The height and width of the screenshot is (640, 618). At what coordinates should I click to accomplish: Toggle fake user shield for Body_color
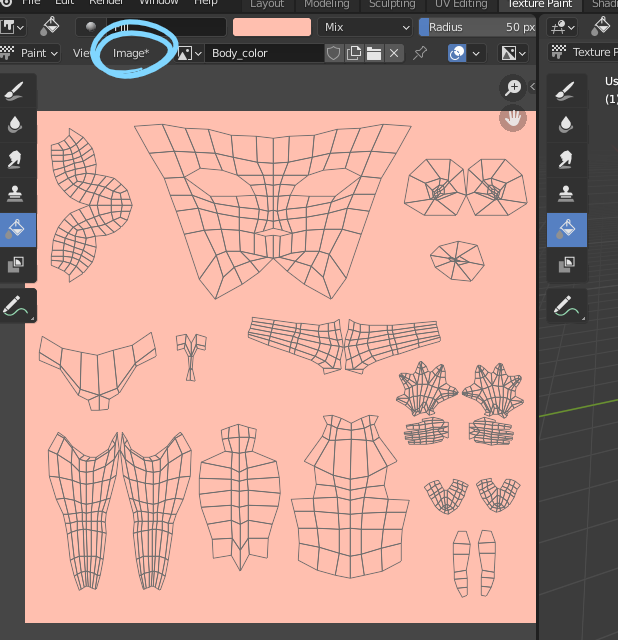point(334,53)
